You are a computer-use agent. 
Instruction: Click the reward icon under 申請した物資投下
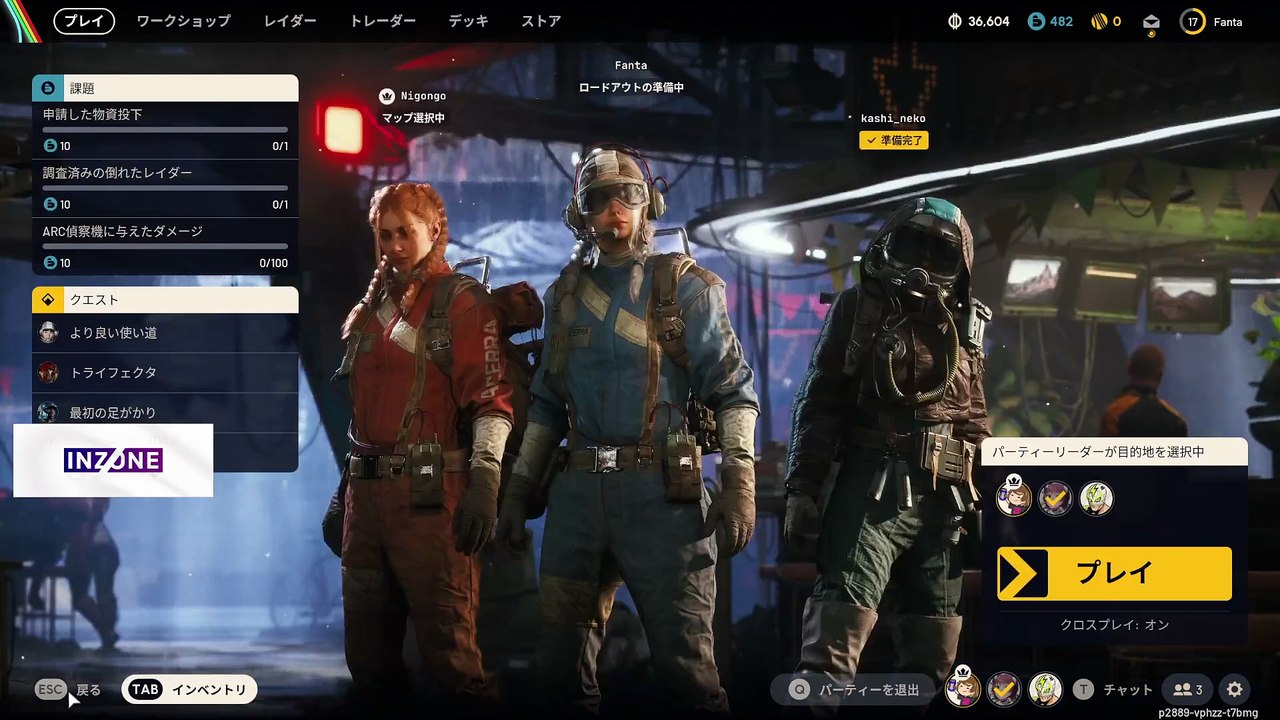click(x=50, y=146)
